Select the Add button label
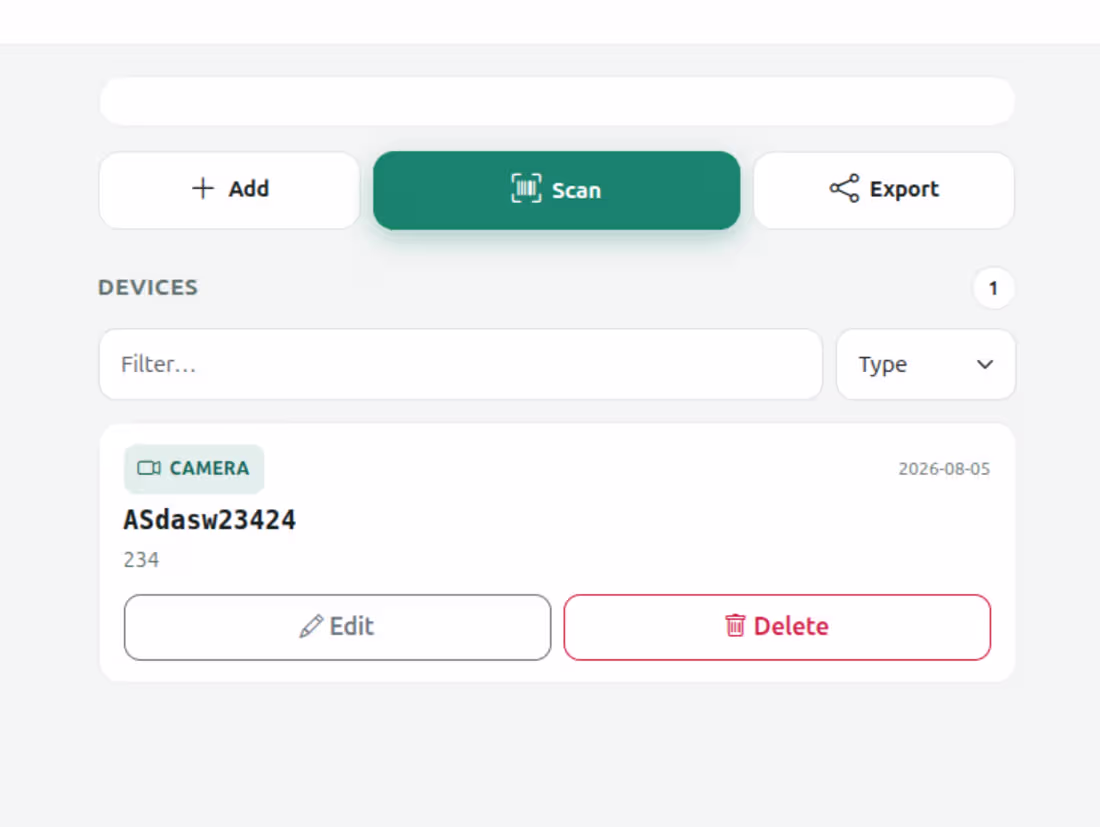The width and height of the screenshot is (1100, 827). [x=248, y=189]
